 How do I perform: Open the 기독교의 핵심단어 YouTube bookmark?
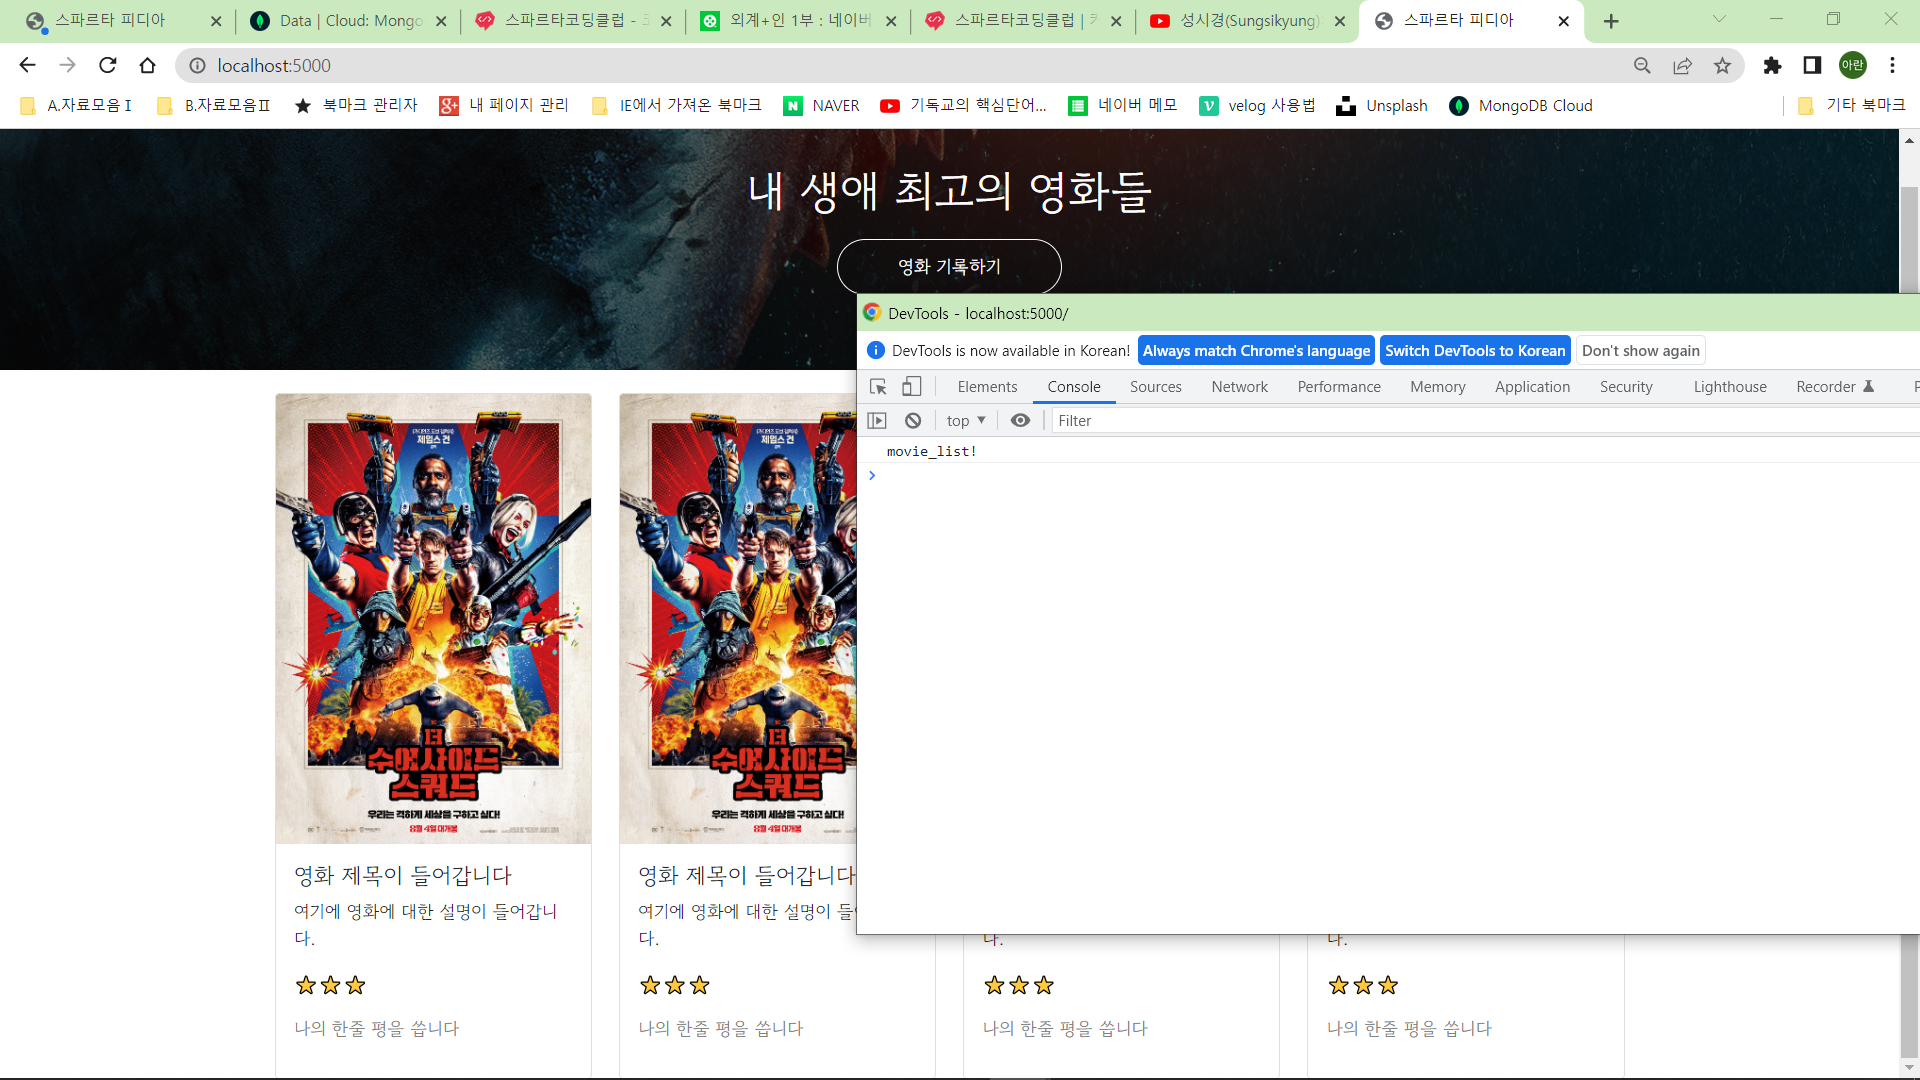pyautogui.click(x=963, y=106)
